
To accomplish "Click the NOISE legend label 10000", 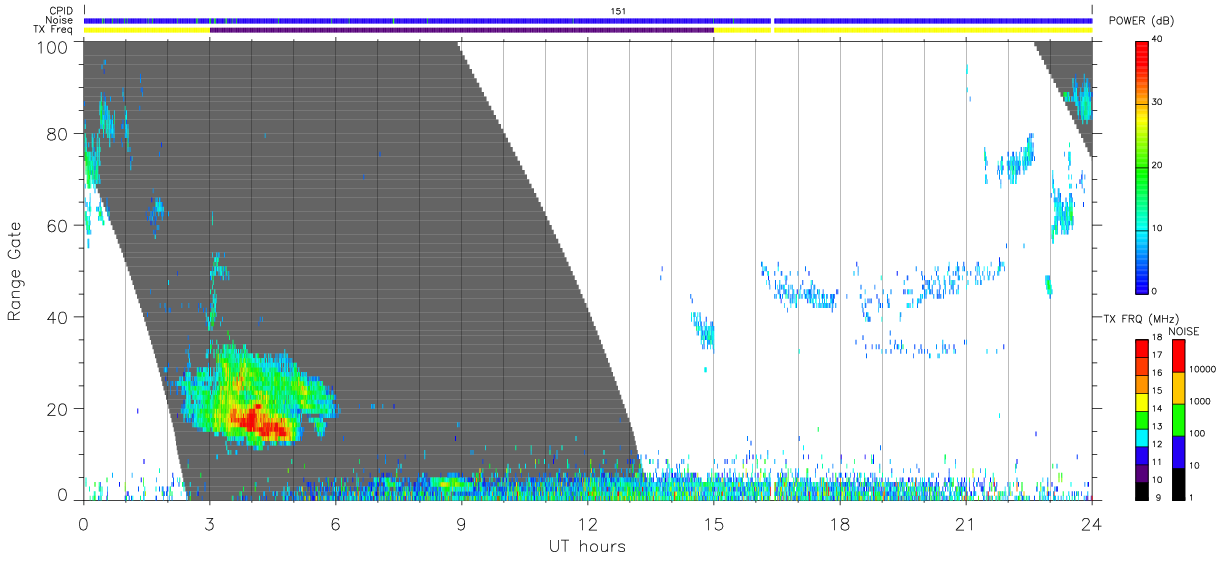I will pos(1203,371).
